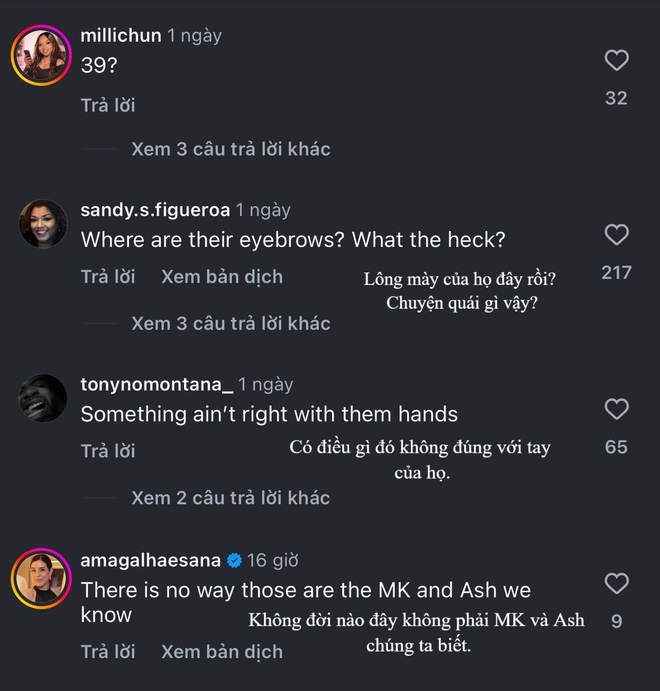This screenshot has height=691, width=660.
Task: Like sandy.s.figueroa's eyebrows comment
Action: point(617,235)
